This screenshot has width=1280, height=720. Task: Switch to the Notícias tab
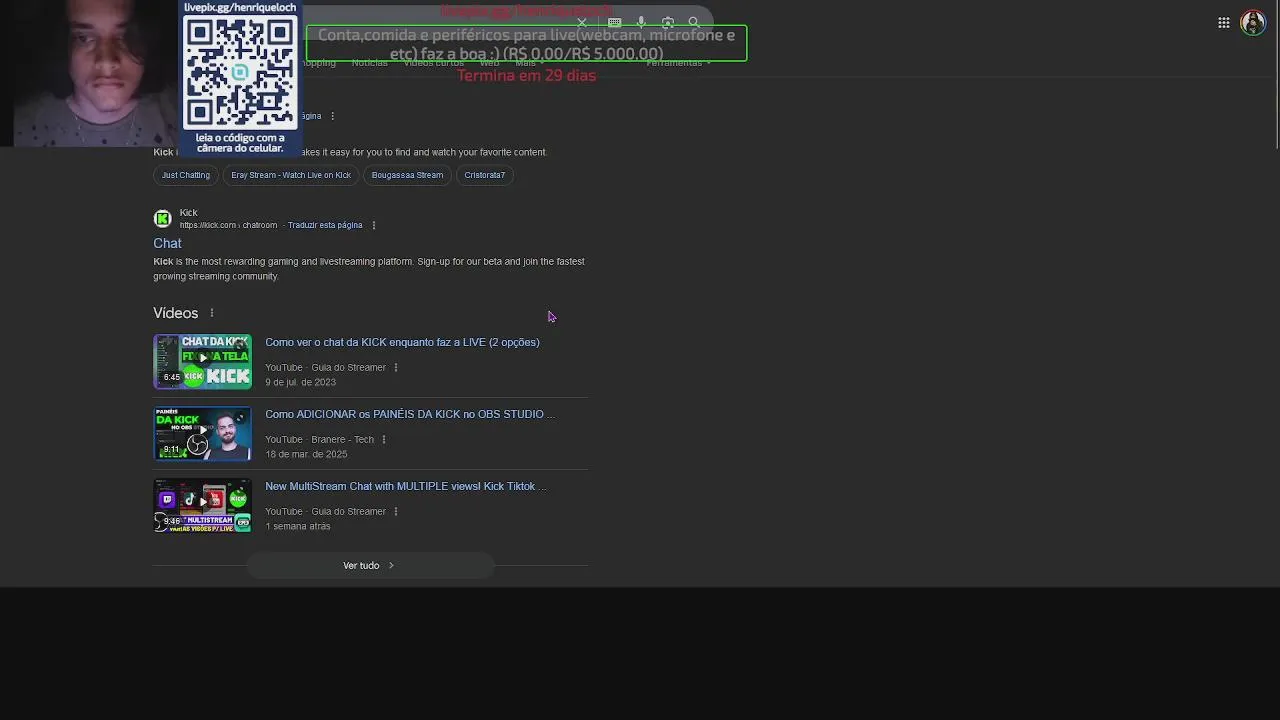coord(369,62)
